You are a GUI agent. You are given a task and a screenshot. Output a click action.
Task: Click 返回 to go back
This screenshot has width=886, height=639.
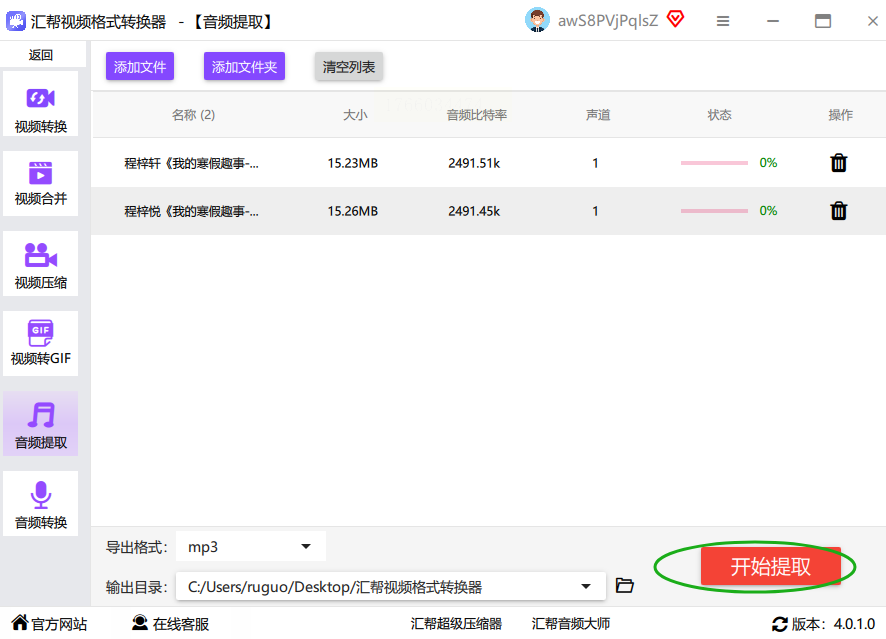click(x=41, y=55)
